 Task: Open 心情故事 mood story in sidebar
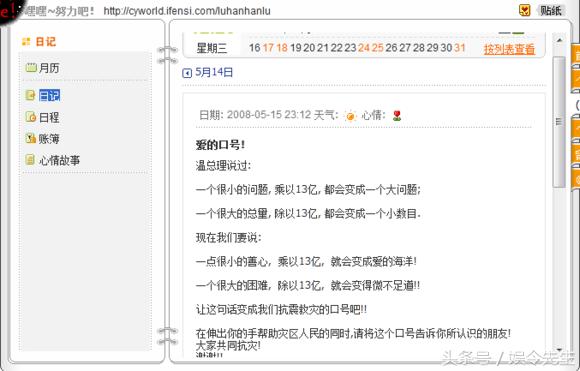pyautogui.click(x=59, y=160)
